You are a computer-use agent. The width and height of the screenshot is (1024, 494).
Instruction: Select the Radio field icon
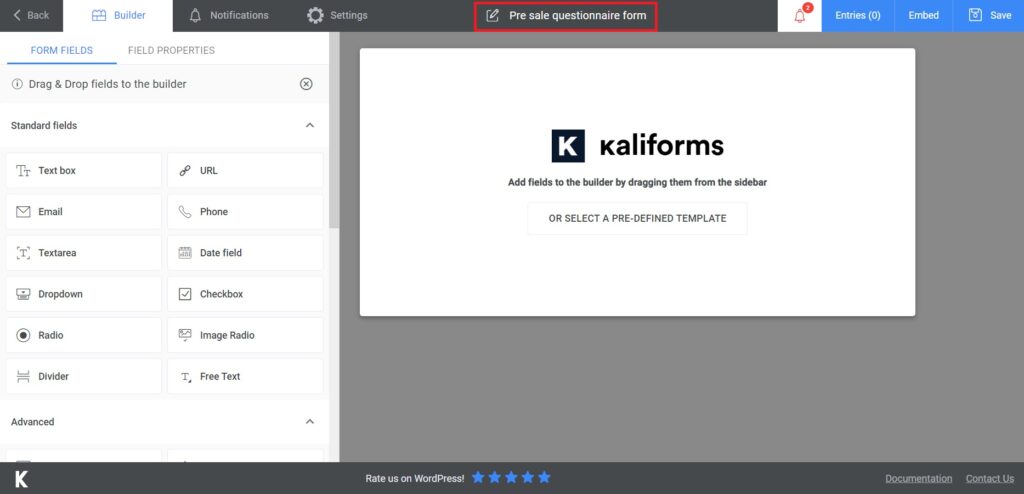[24, 335]
